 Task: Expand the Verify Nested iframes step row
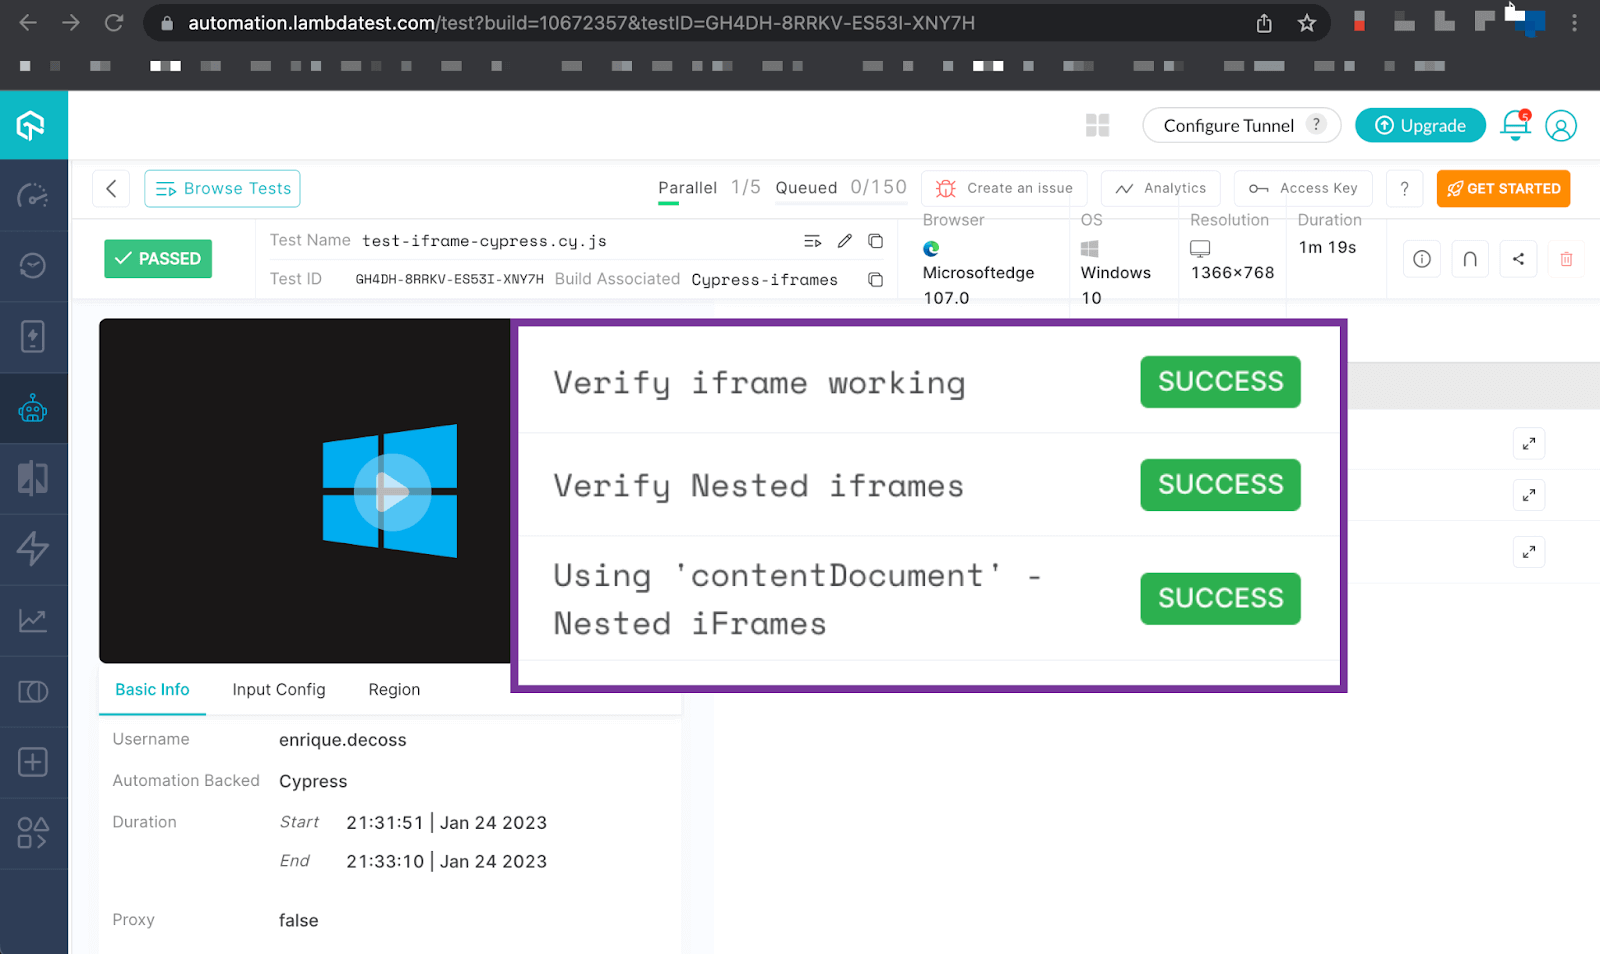tap(1528, 494)
